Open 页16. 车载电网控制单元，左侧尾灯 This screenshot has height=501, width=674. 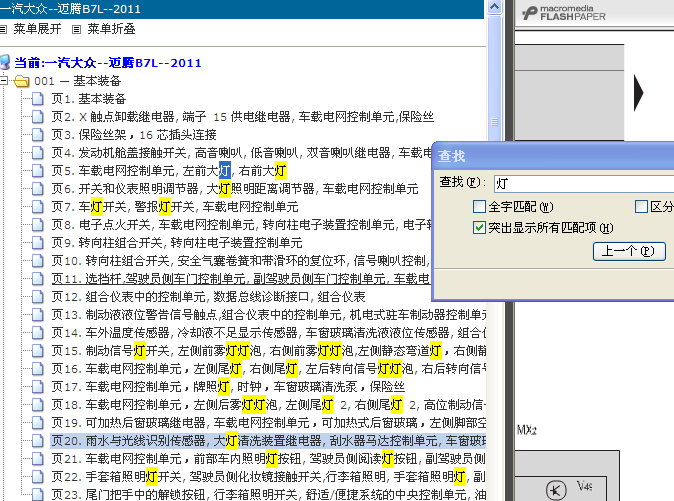[269, 369]
